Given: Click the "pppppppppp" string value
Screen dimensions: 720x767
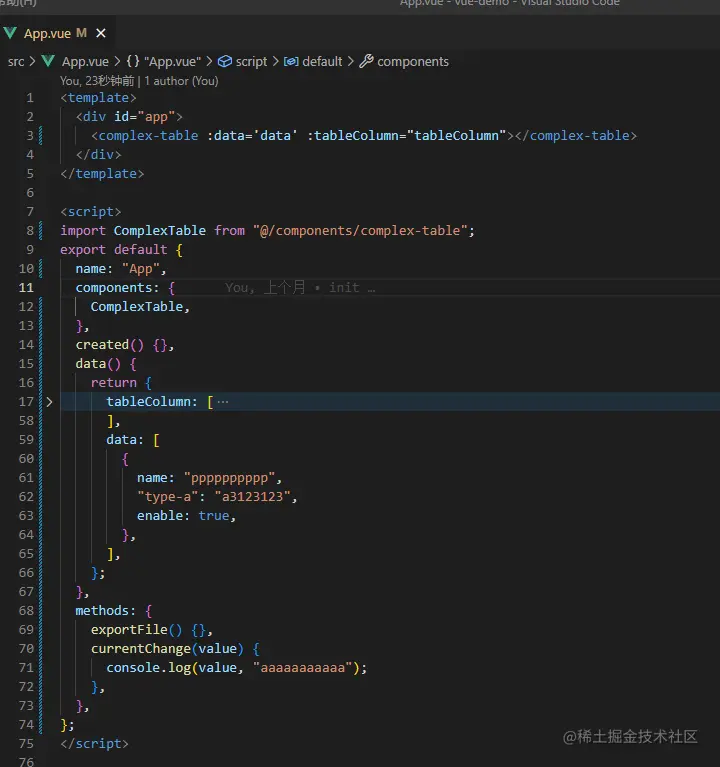Looking at the screenshot, I should [229, 478].
